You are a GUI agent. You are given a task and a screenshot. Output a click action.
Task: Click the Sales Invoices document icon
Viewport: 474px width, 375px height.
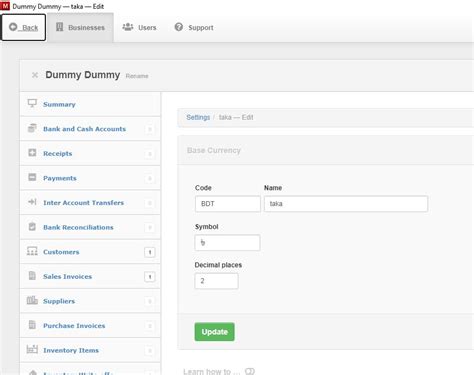tap(32, 275)
